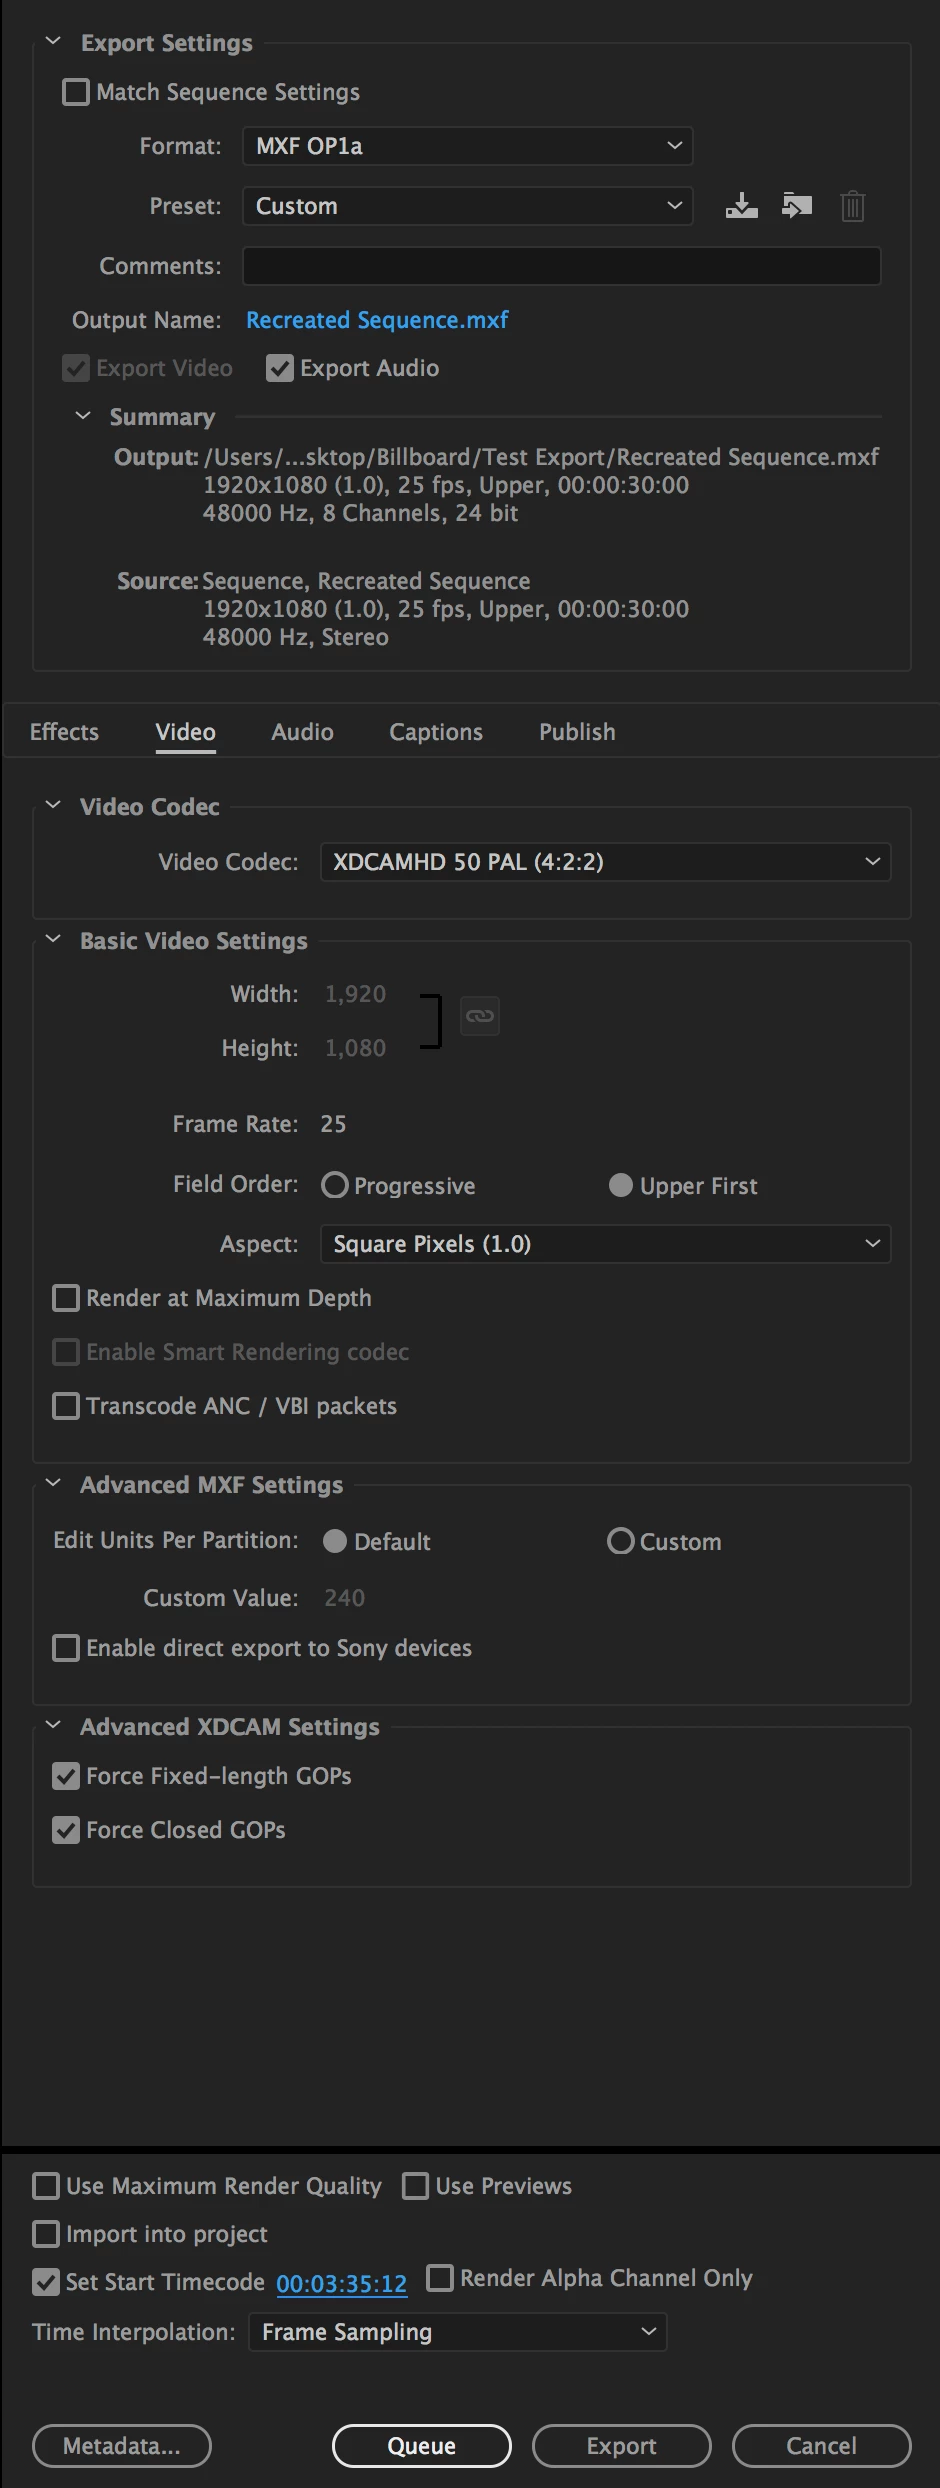Open the Format dropdown showing MXF OP1a

pos(467,146)
